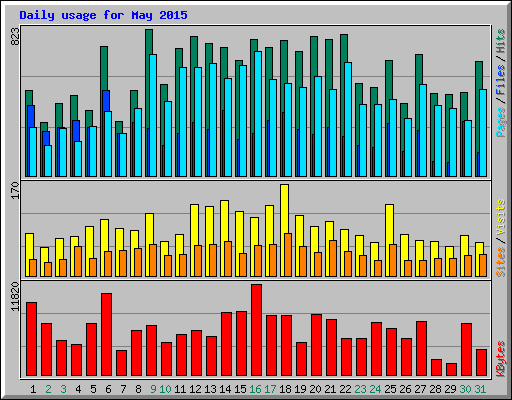The height and width of the screenshot is (400, 512).
Task: Click day label '16' on the x-axis
Action: pyautogui.click(x=255, y=389)
